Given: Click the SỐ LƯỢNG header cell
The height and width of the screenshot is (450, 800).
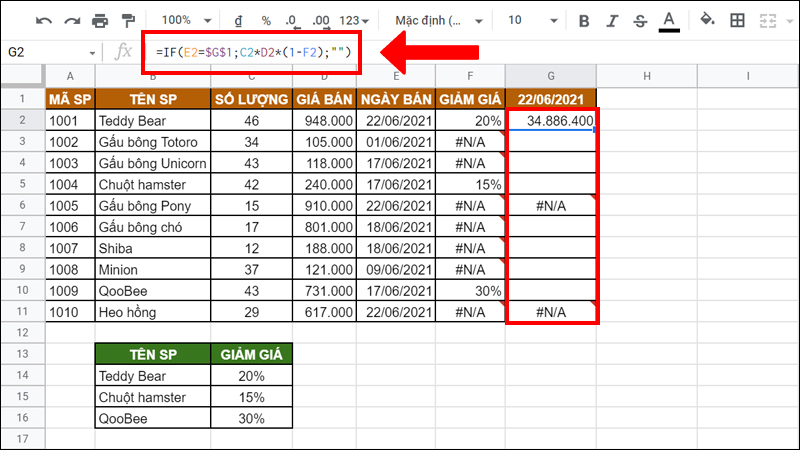Looking at the screenshot, I should [252, 99].
